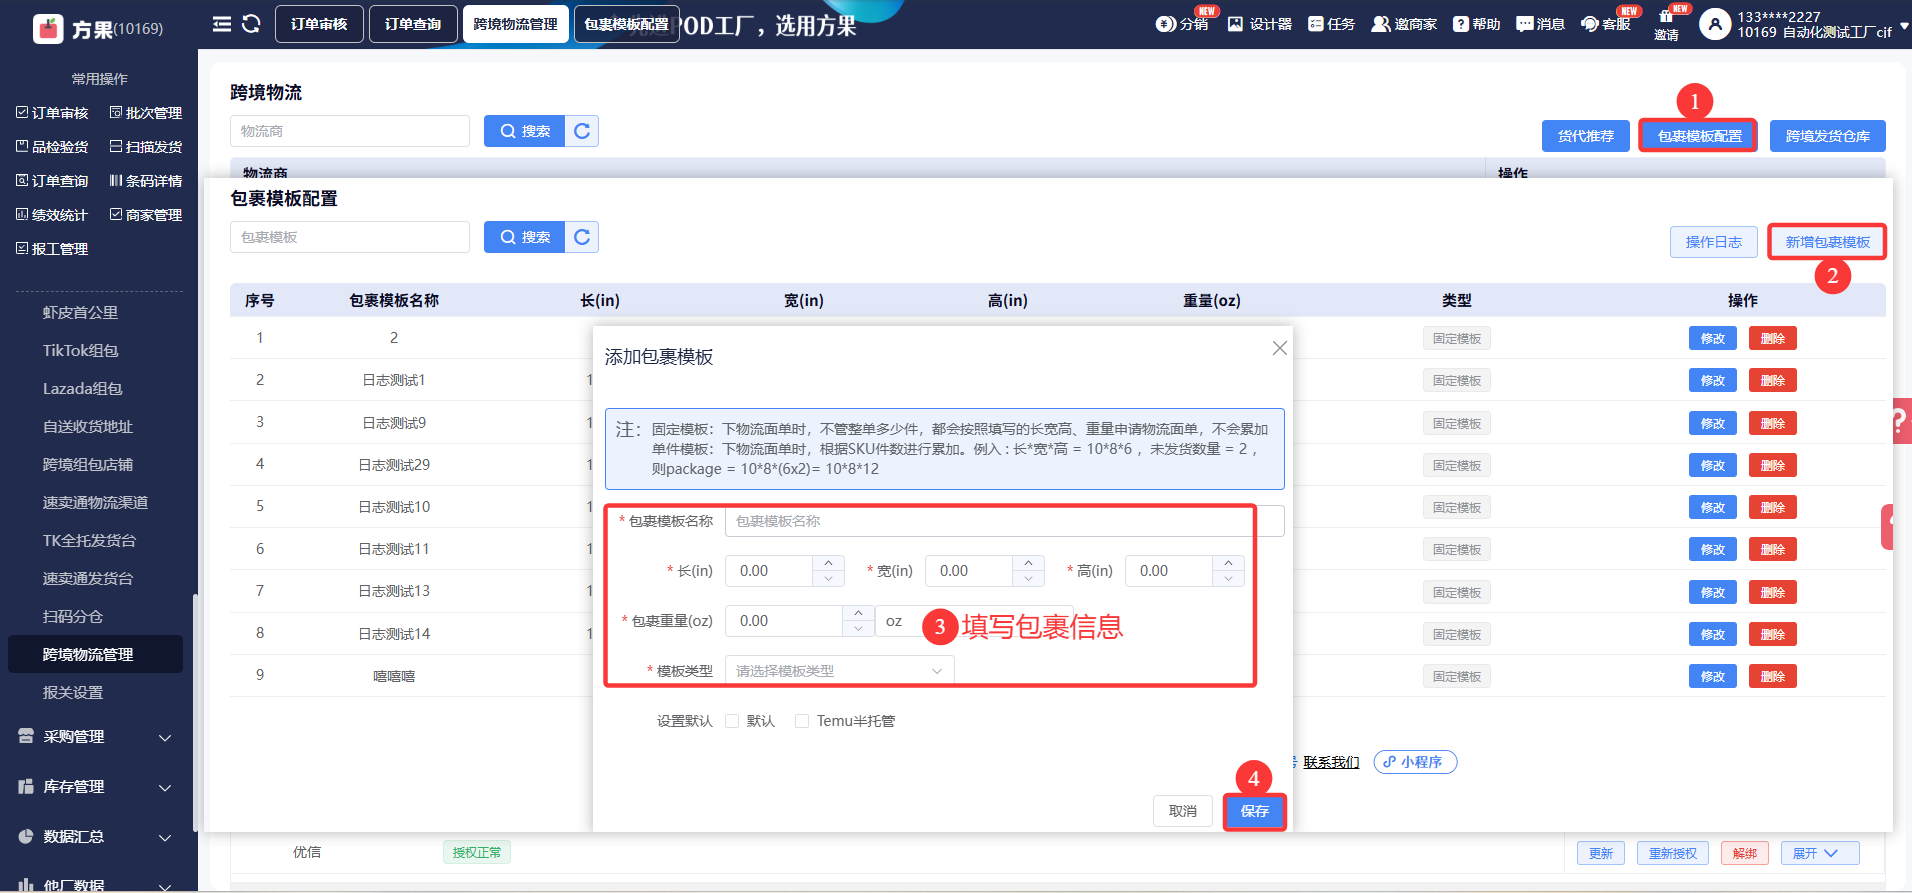Open the 分销 icon in the top bar

[1182, 24]
